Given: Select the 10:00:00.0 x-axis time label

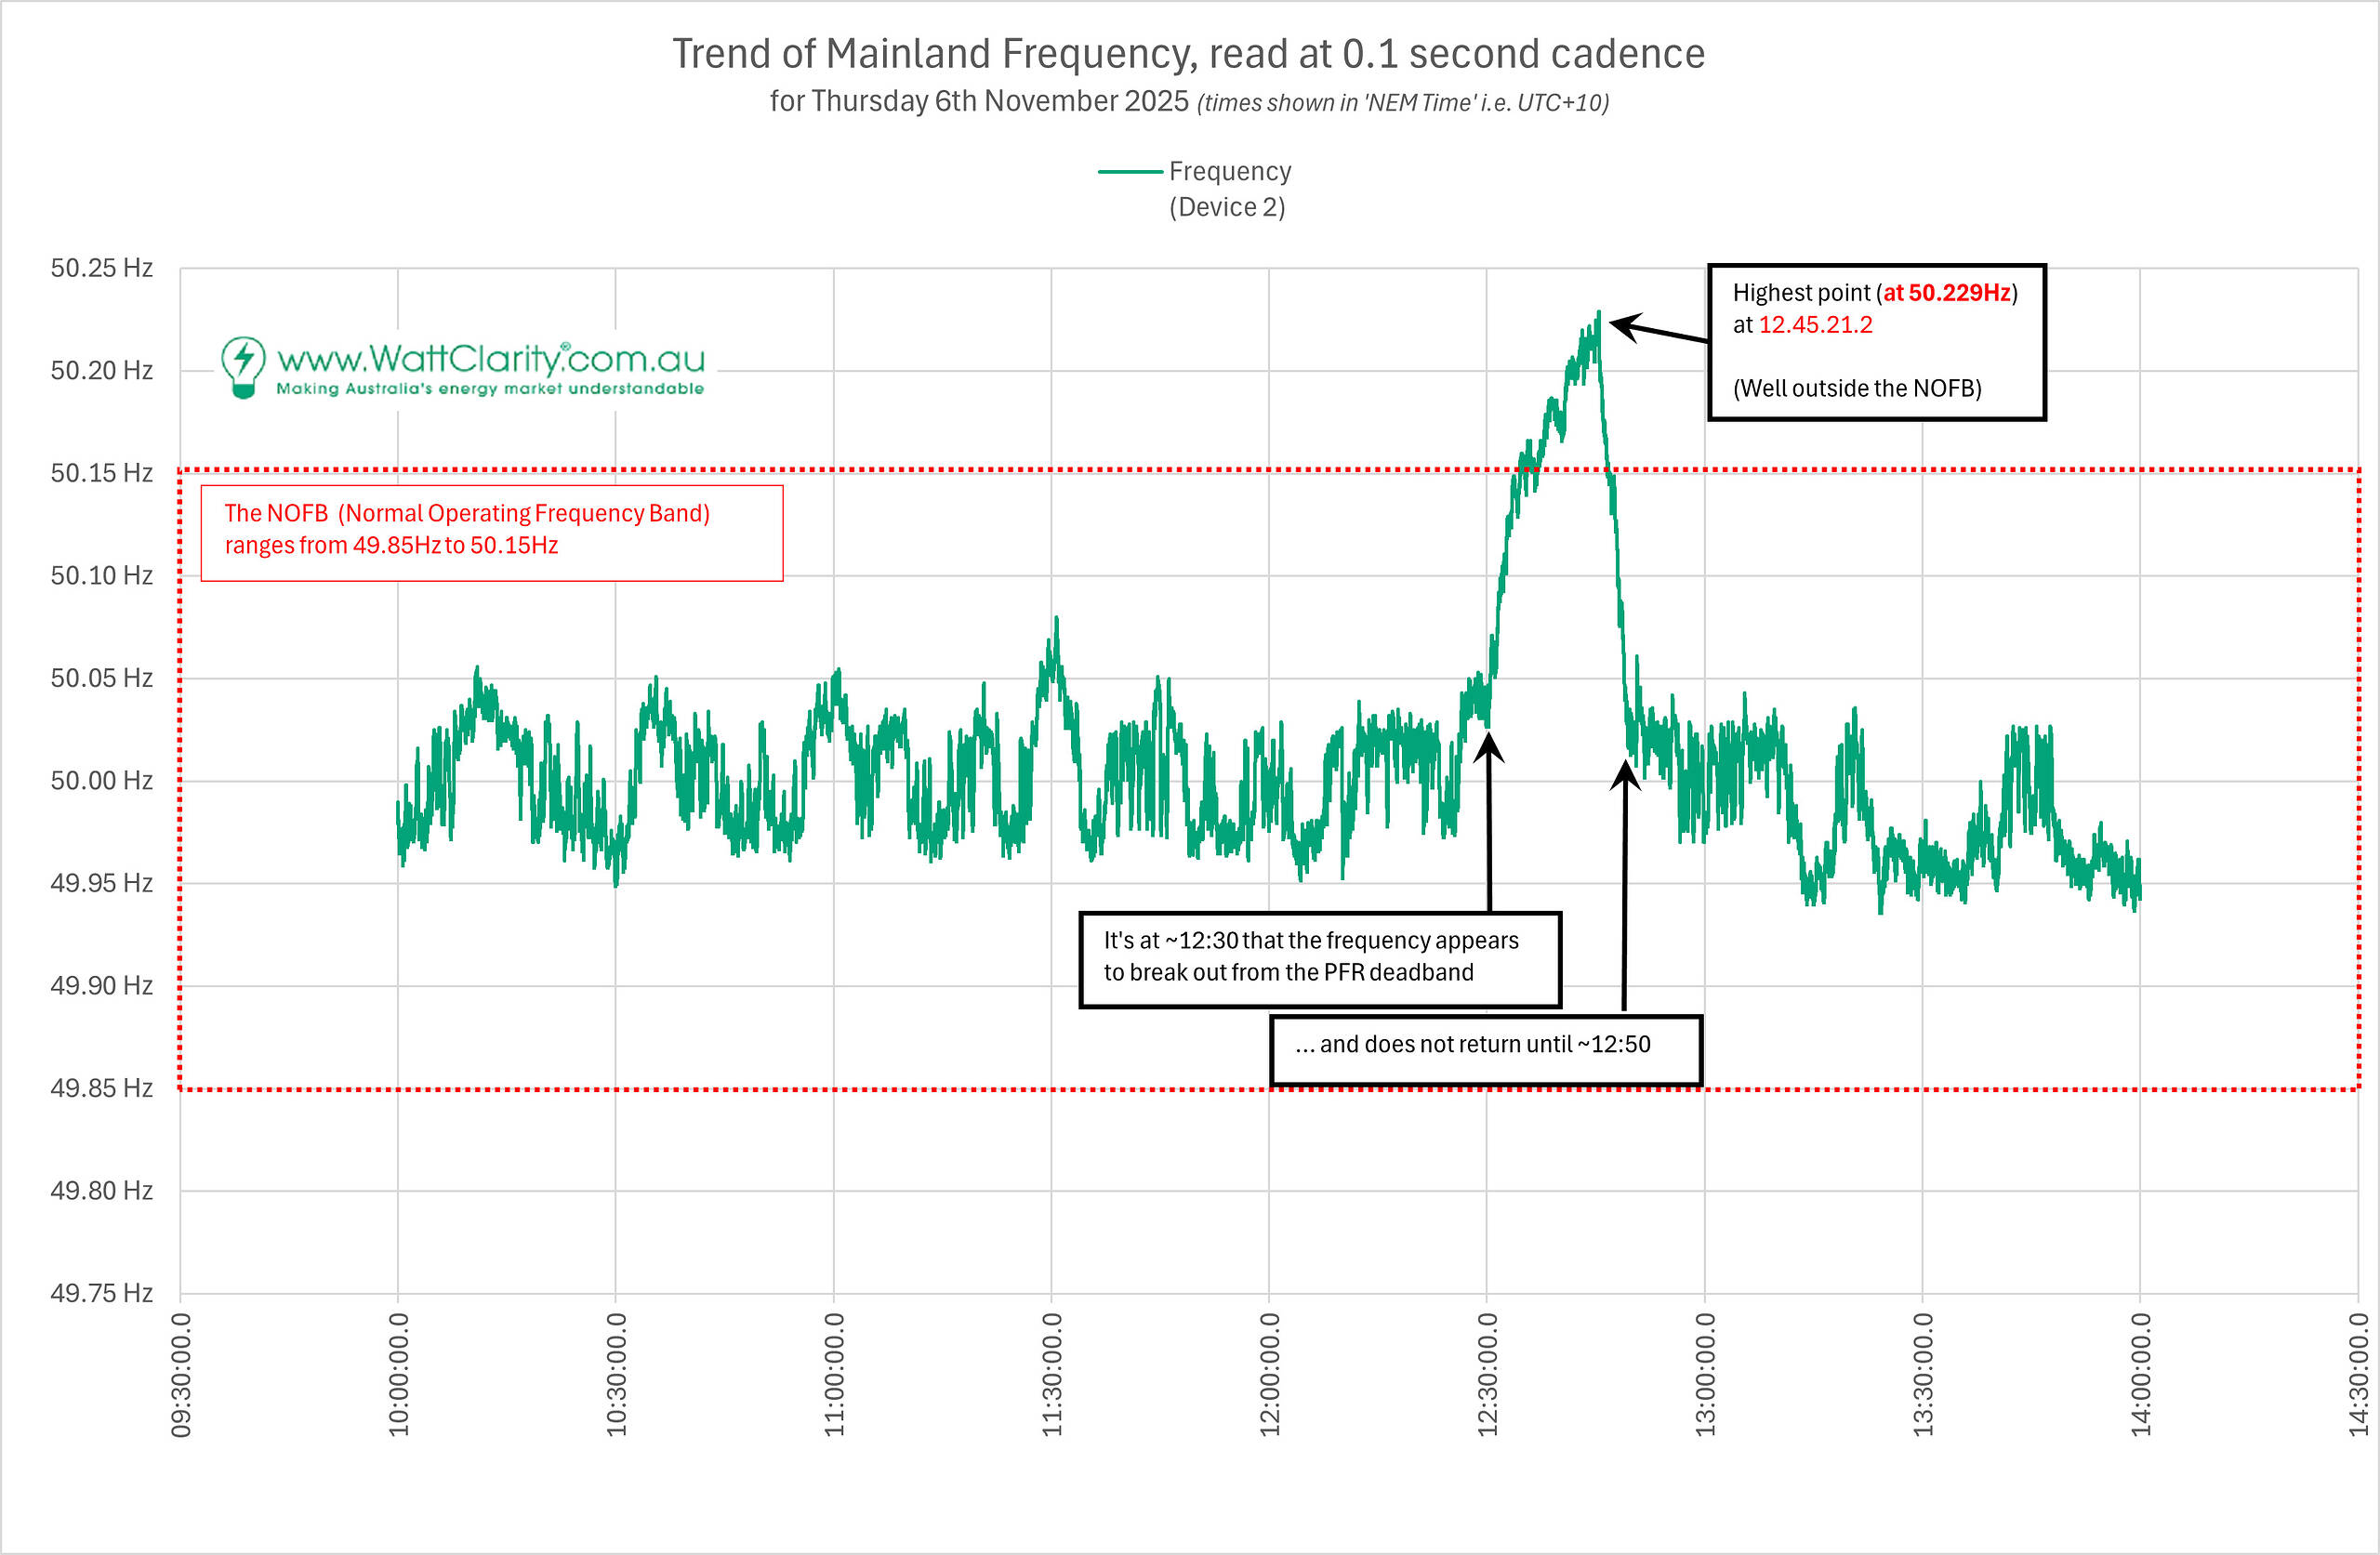Looking at the screenshot, I should tap(398, 1374).
